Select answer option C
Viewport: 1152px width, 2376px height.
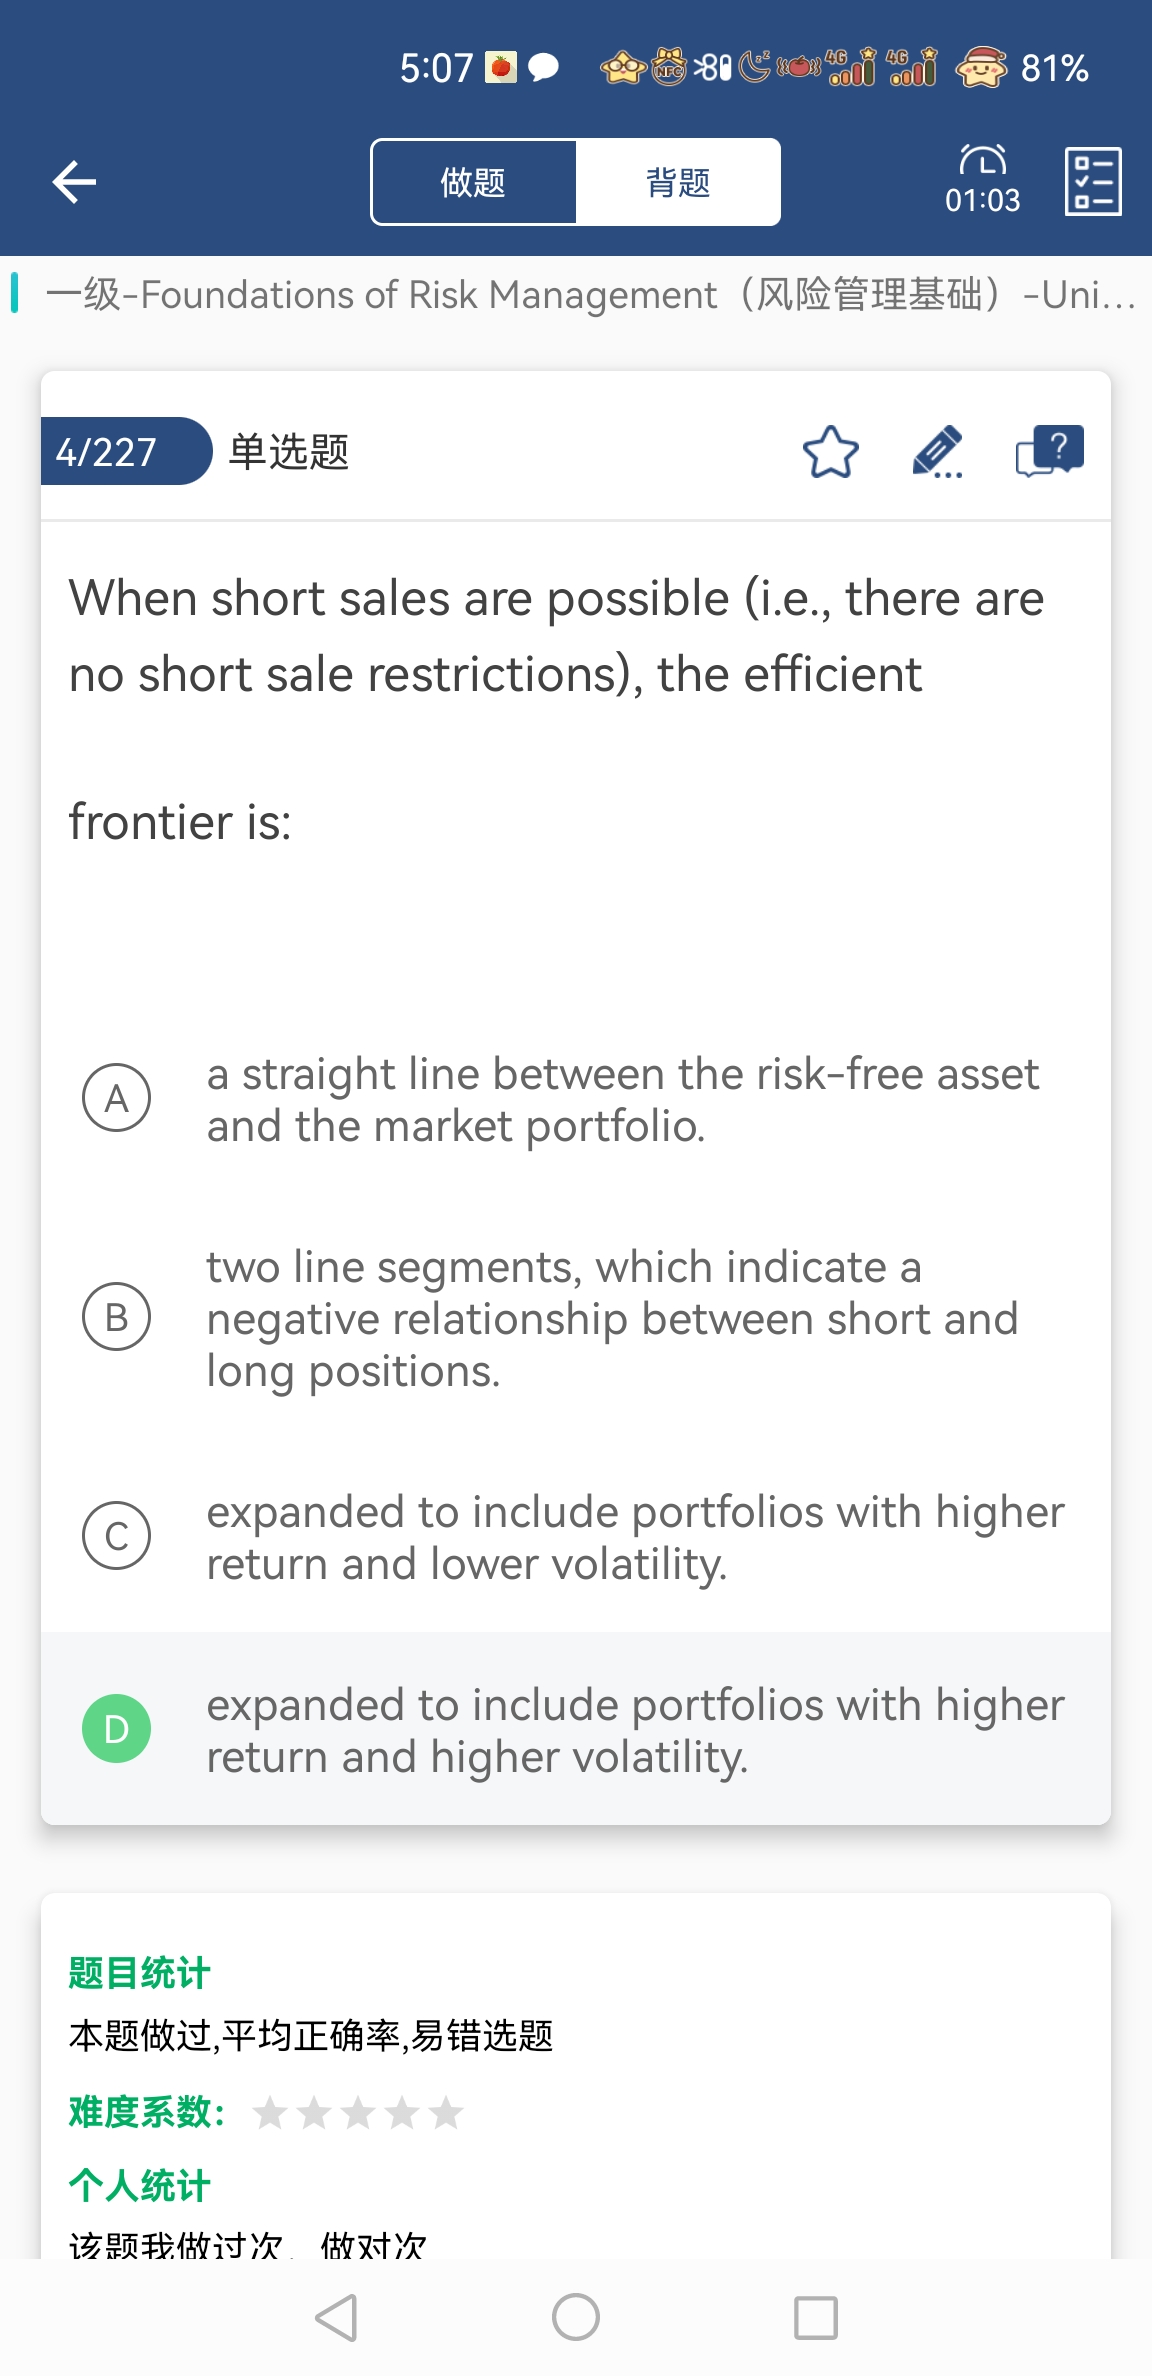click(117, 1536)
